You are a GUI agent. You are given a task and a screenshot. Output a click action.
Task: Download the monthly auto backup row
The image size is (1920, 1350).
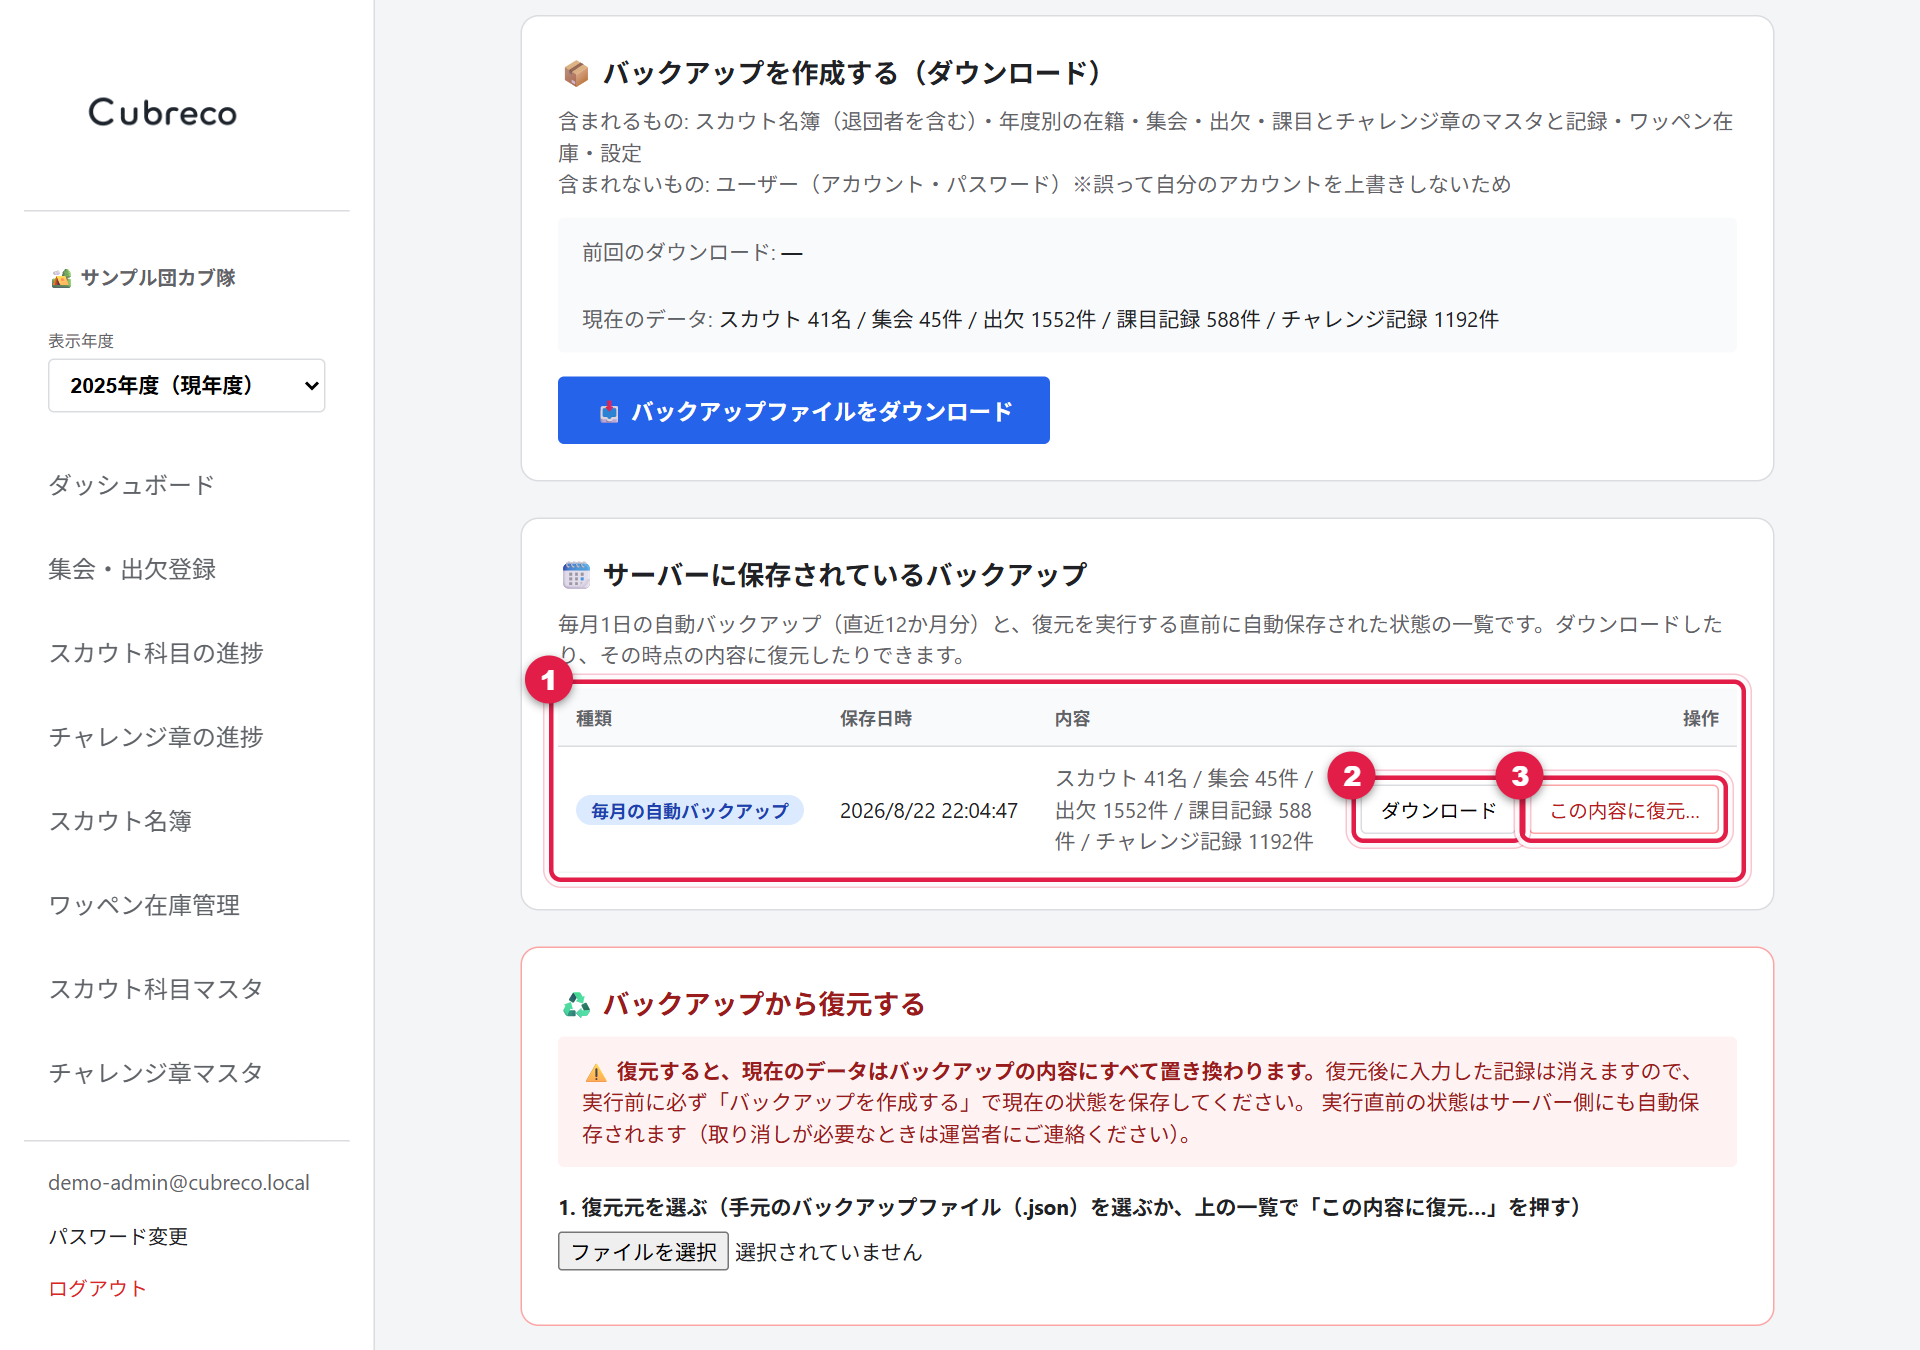pos(1438,810)
